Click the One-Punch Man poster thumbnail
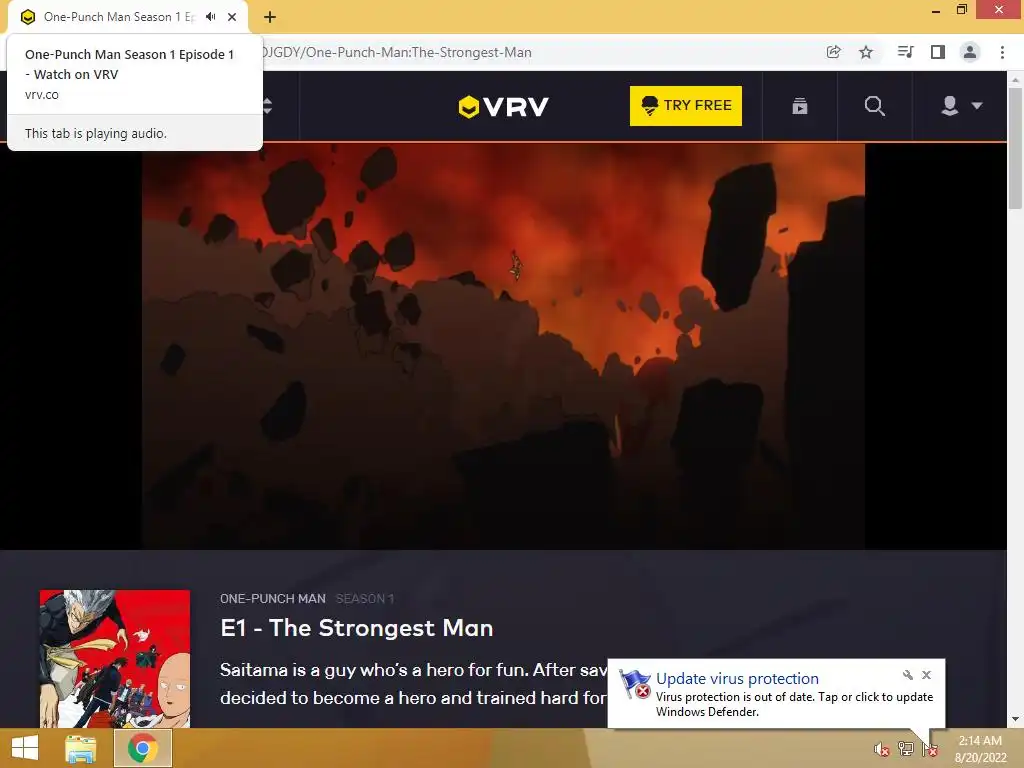 (x=115, y=658)
